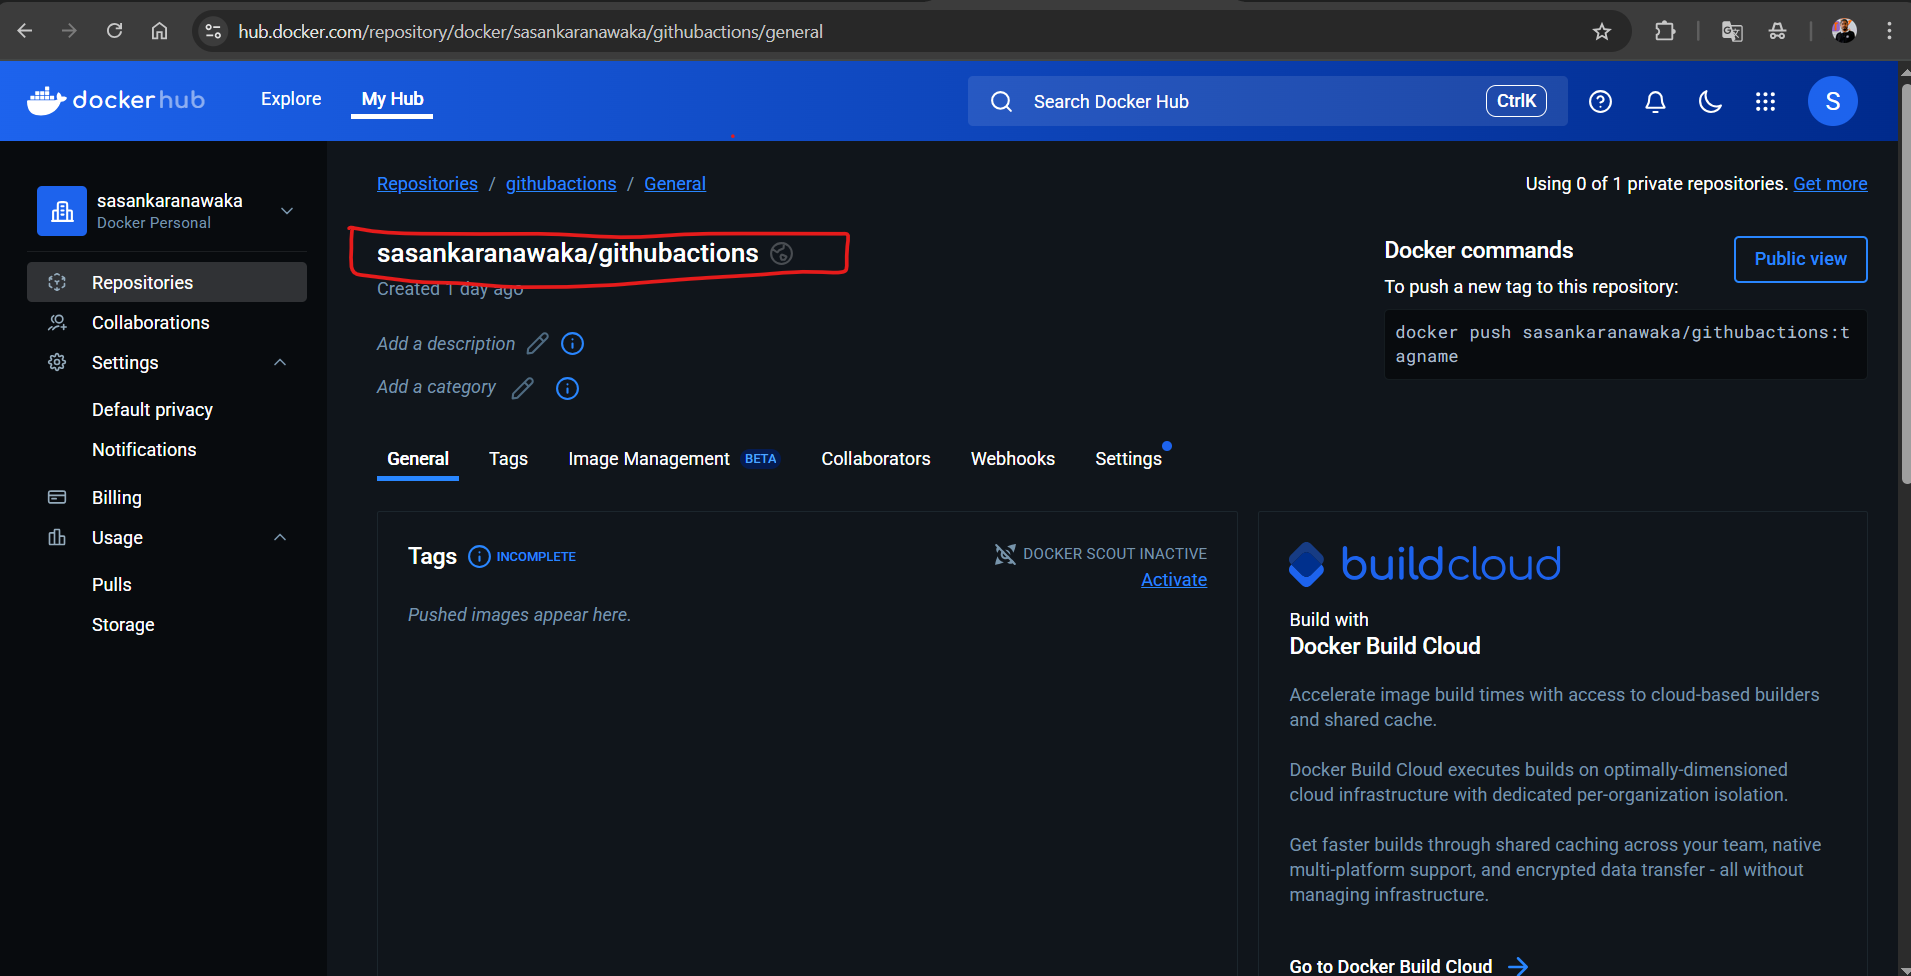Open Pulls usage page
Screen dimensions: 1911x976
(x=112, y=585)
